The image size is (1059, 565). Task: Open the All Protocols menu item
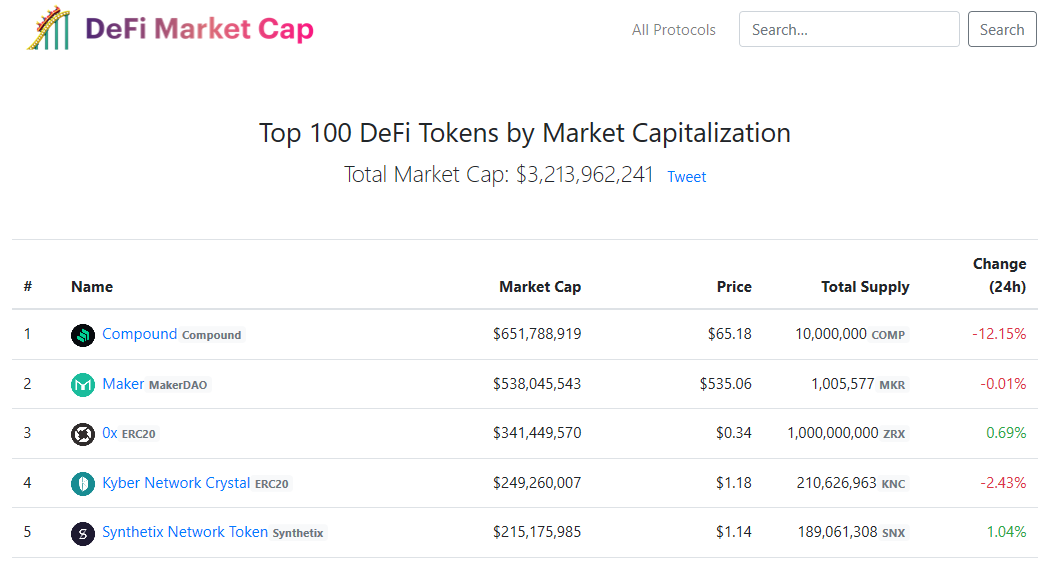pos(673,30)
